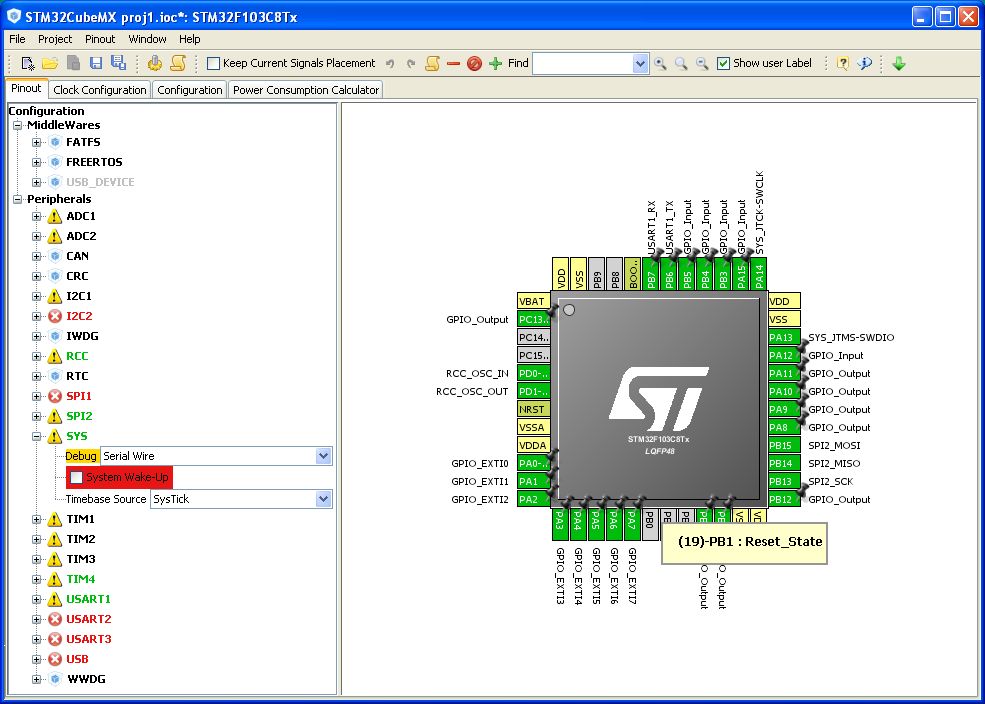The height and width of the screenshot is (704, 985).
Task: Click the red error icon beside USB
Action: point(55,659)
